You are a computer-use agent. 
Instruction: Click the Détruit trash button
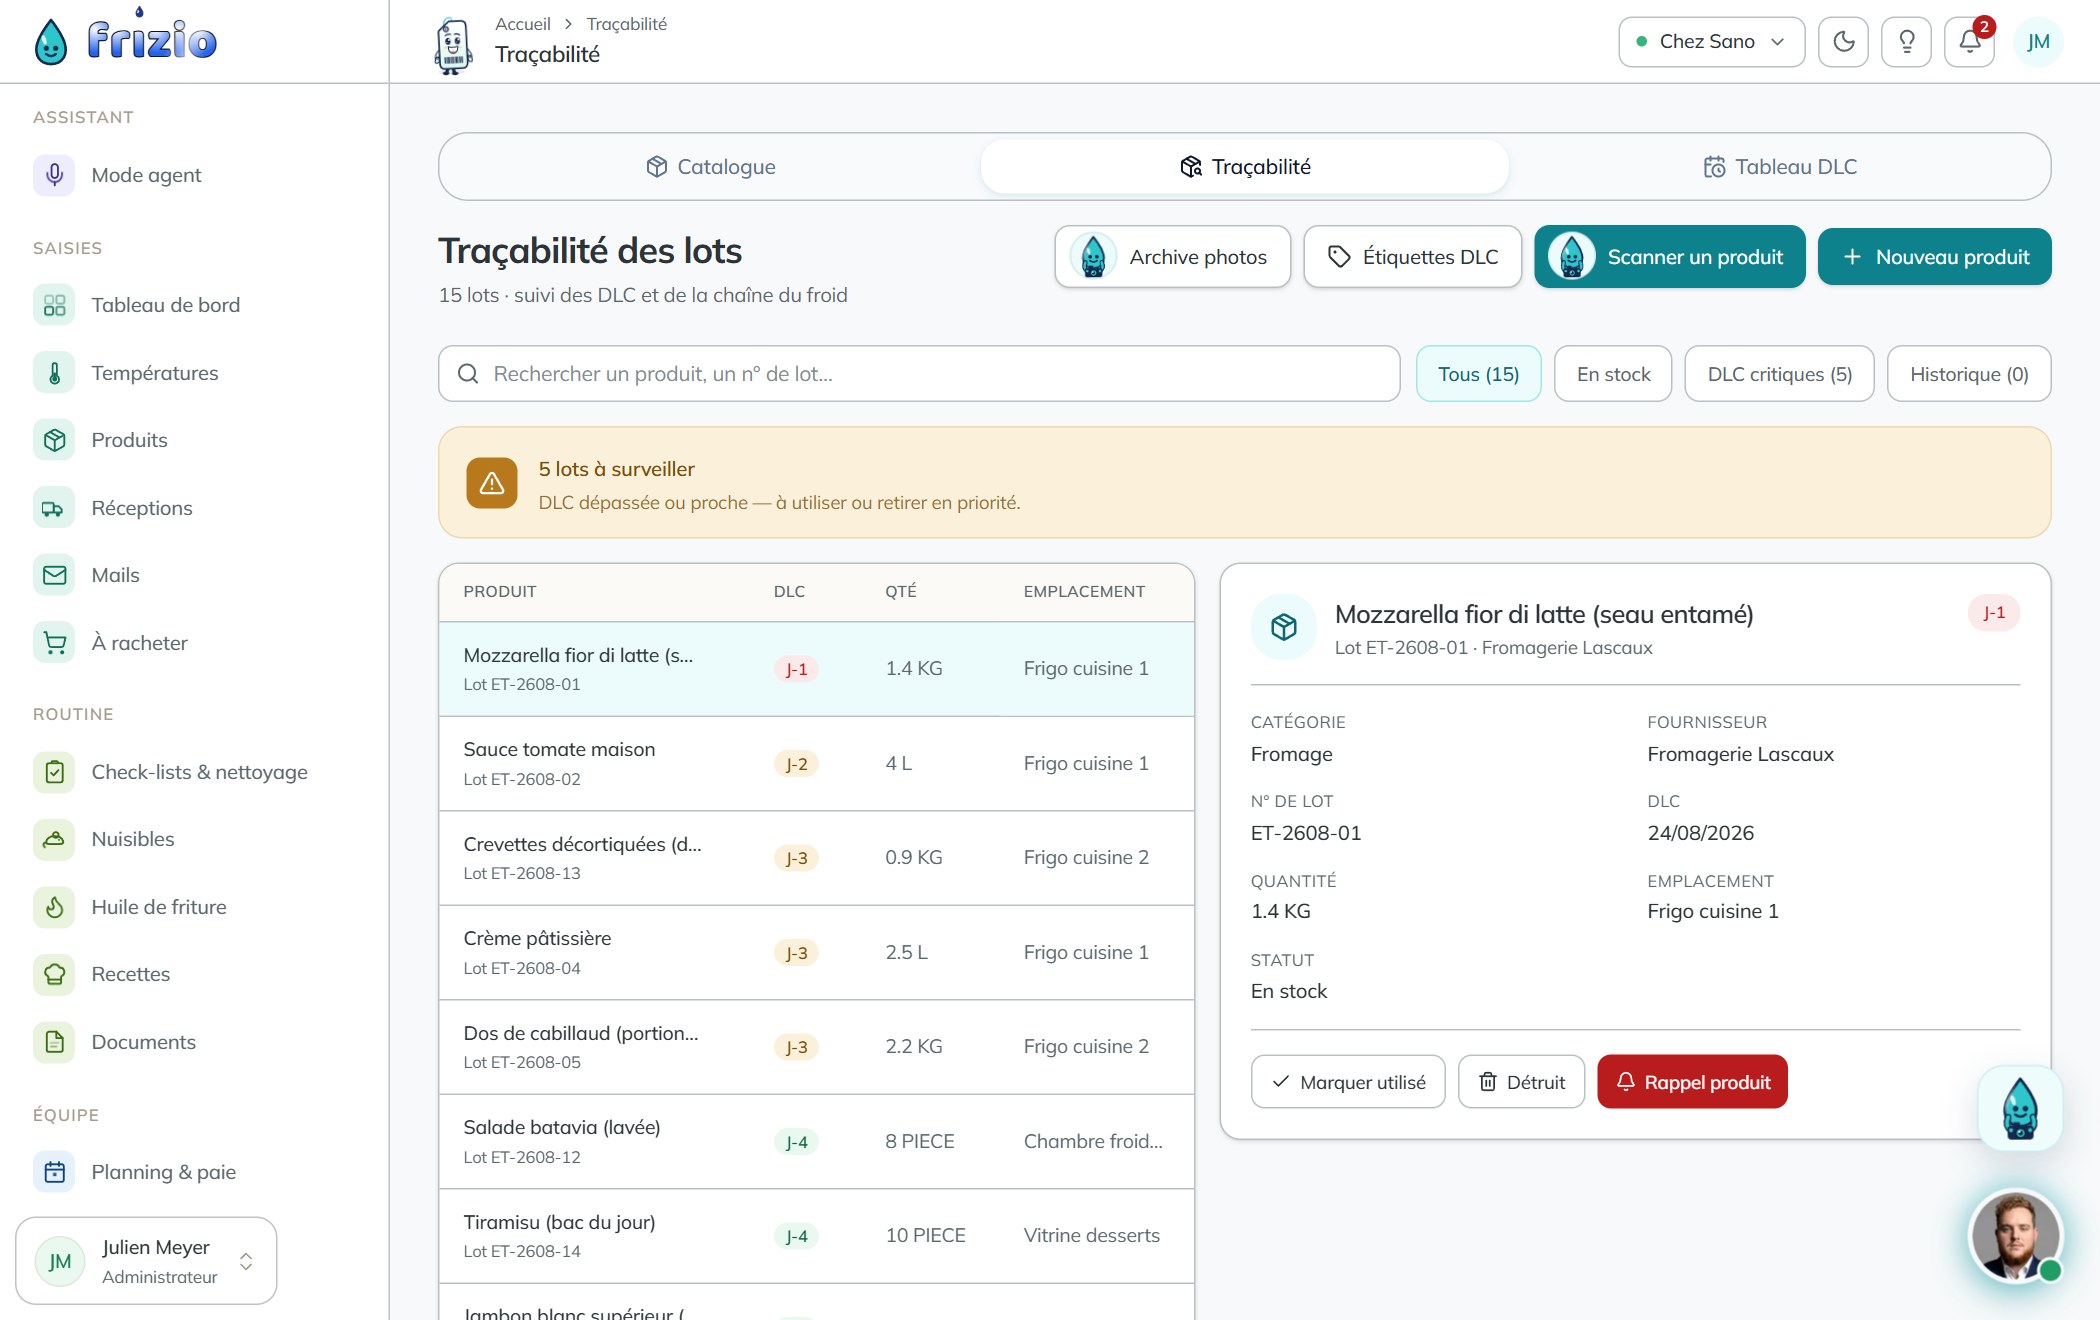1521,1082
